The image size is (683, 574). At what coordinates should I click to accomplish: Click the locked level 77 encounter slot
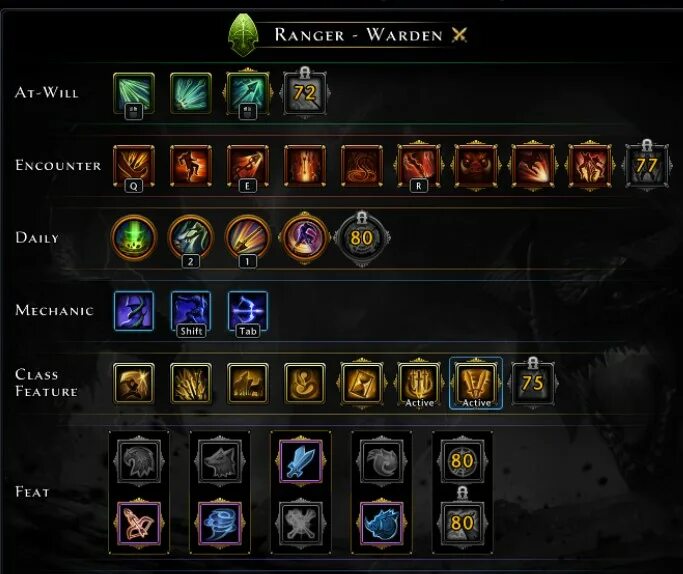(x=646, y=166)
